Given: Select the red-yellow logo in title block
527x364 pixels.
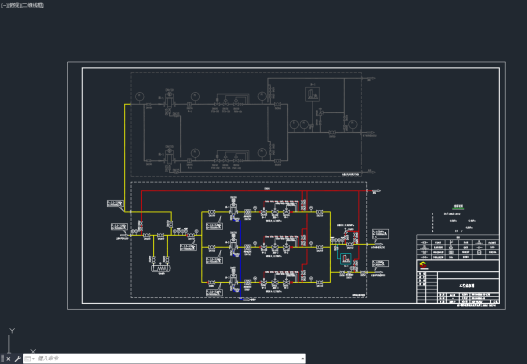Looking at the screenshot, I should pyautogui.click(x=423, y=265).
